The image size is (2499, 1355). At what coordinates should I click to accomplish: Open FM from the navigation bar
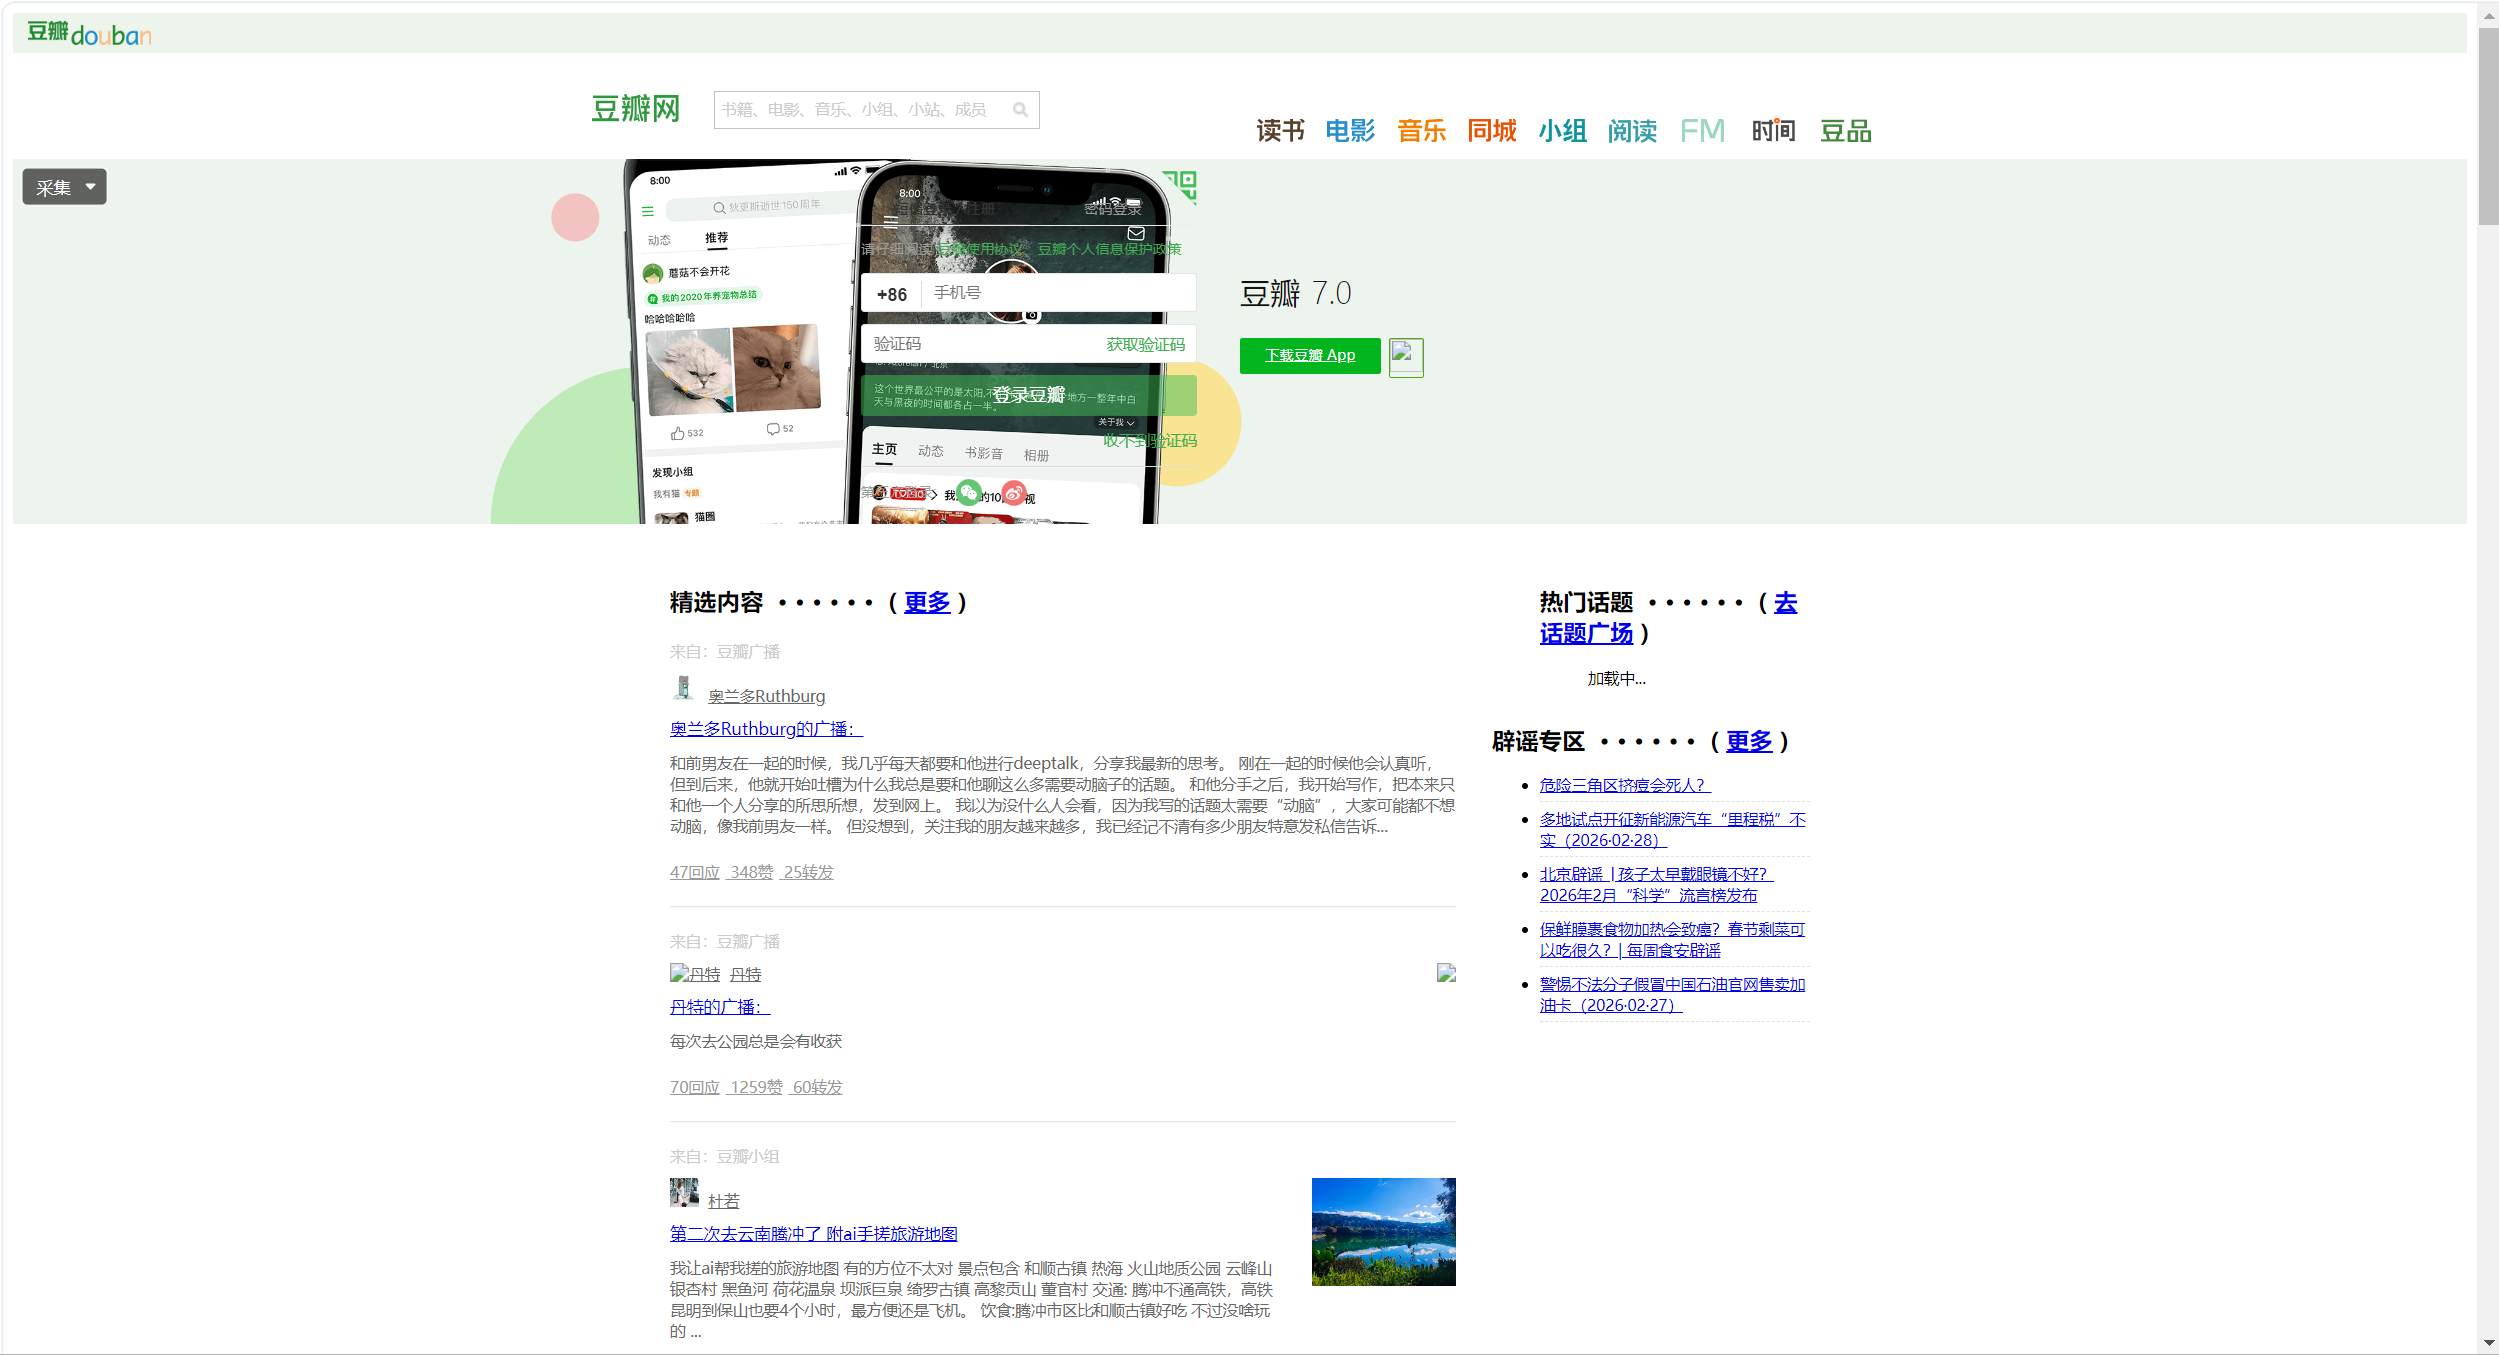[x=1701, y=130]
